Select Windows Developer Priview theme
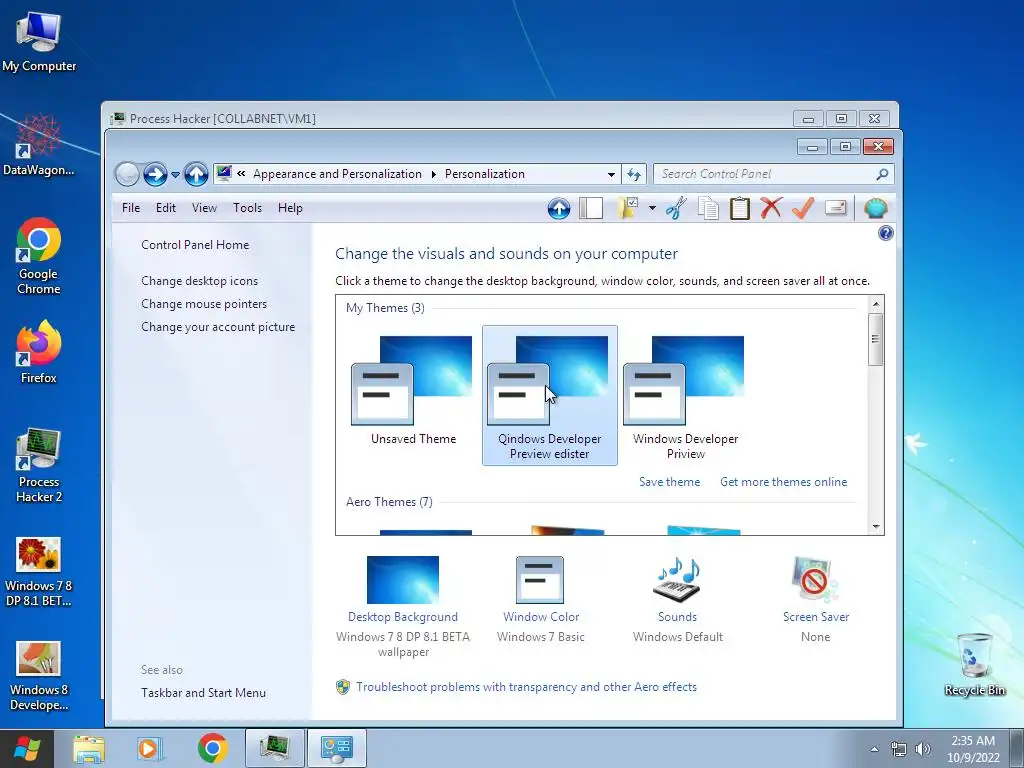This screenshot has width=1024, height=768. (686, 395)
